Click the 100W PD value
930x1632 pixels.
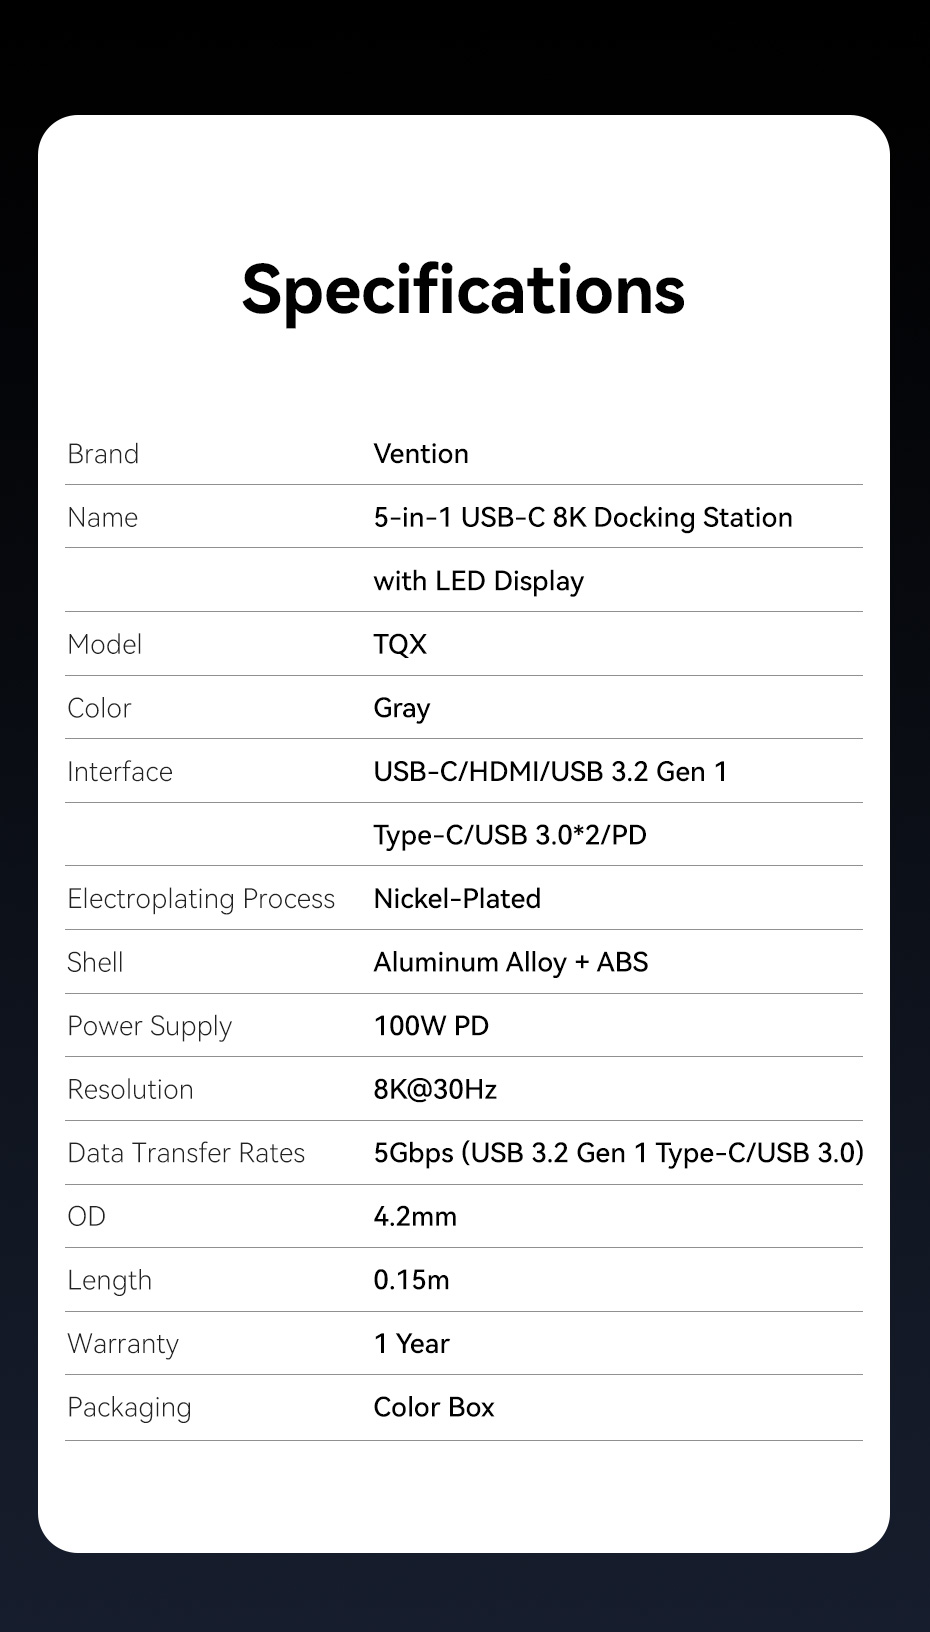click(x=431, y=1026)
